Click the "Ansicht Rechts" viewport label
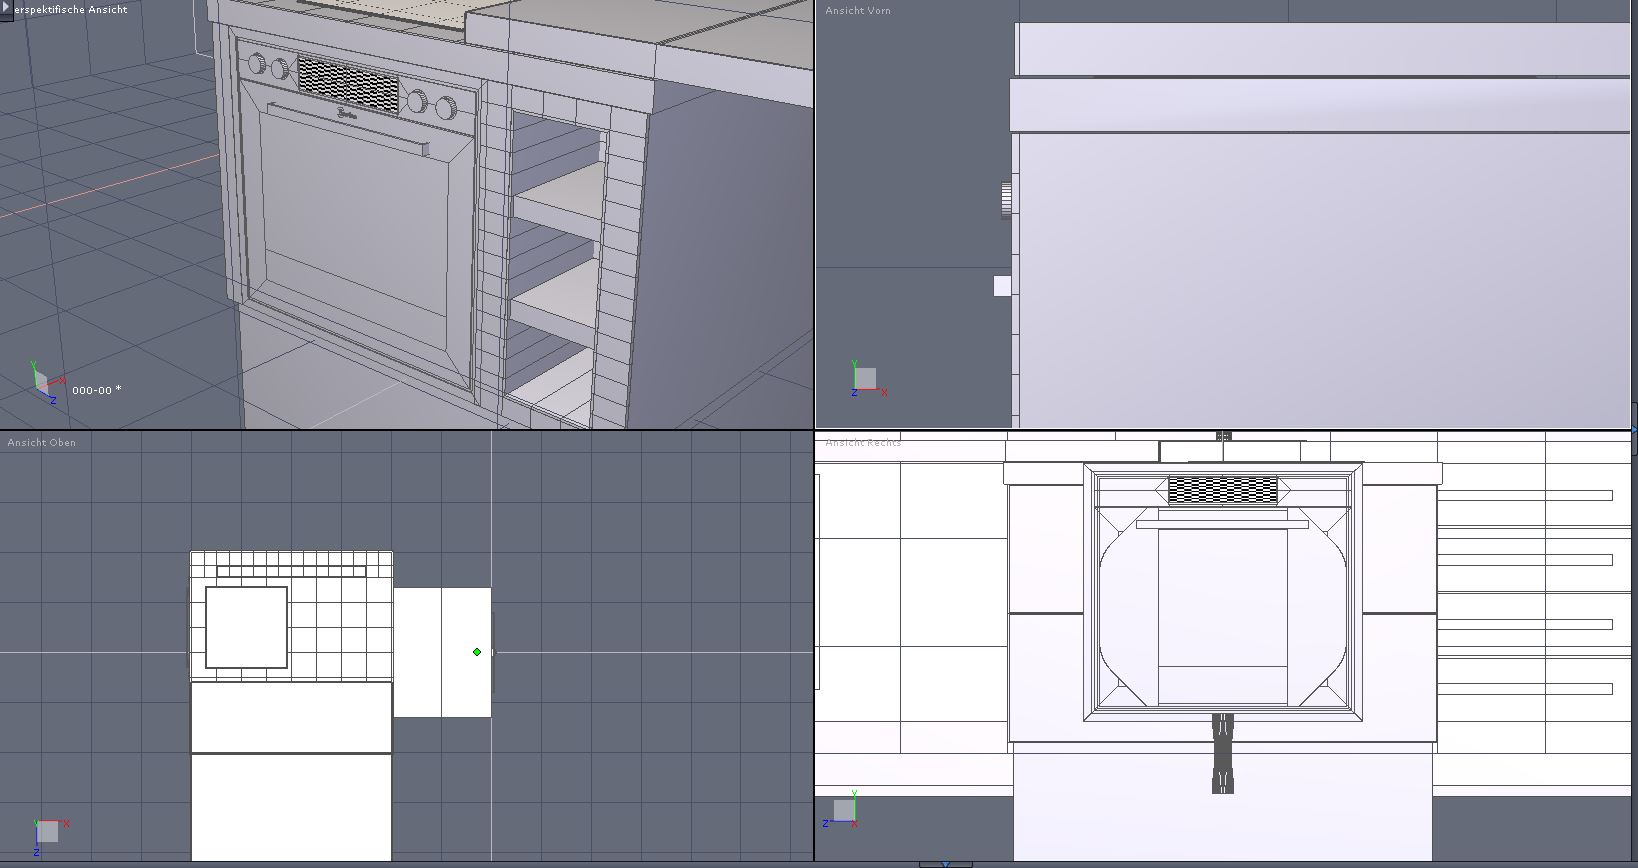Screen dimensions: 1638x868 pos(863,442)
